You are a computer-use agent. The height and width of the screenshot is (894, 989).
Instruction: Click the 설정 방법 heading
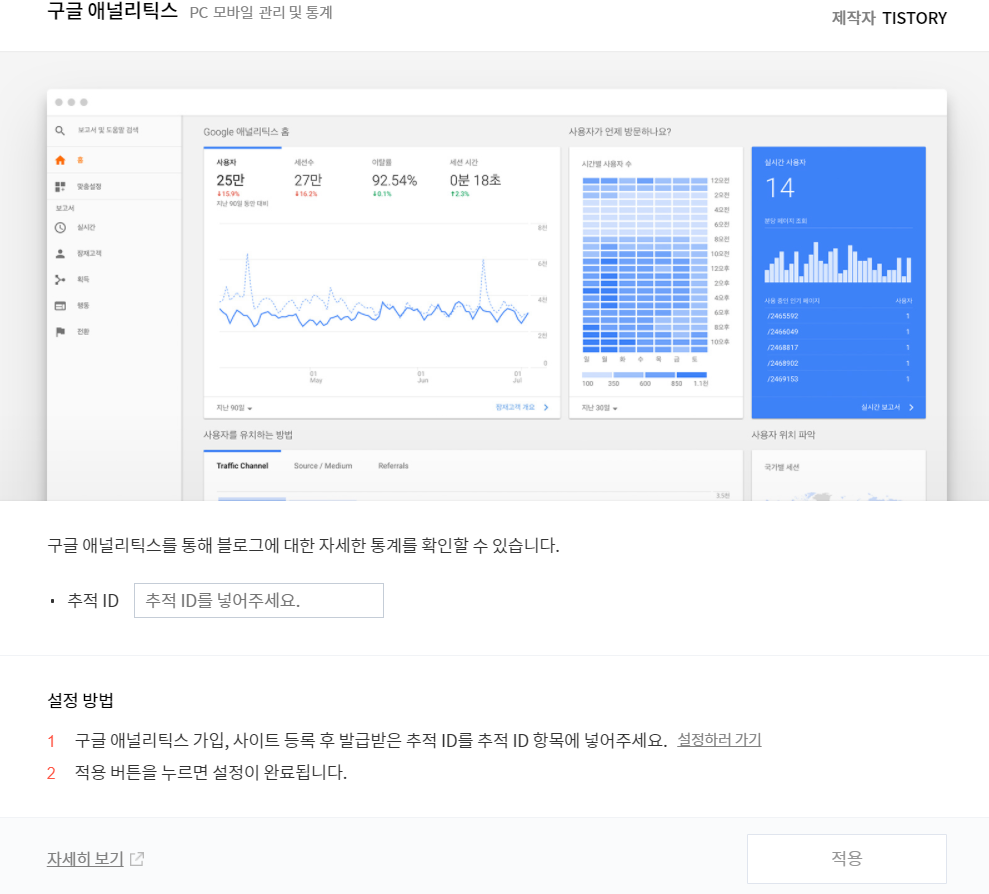81,700
